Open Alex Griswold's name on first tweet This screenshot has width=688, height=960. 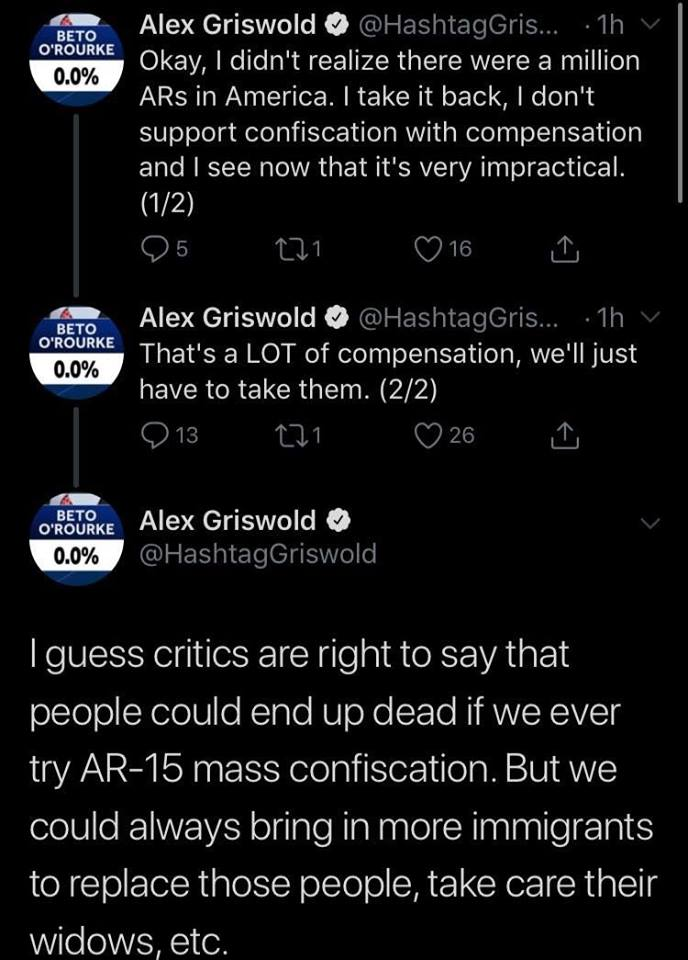(x=227, y=25)
